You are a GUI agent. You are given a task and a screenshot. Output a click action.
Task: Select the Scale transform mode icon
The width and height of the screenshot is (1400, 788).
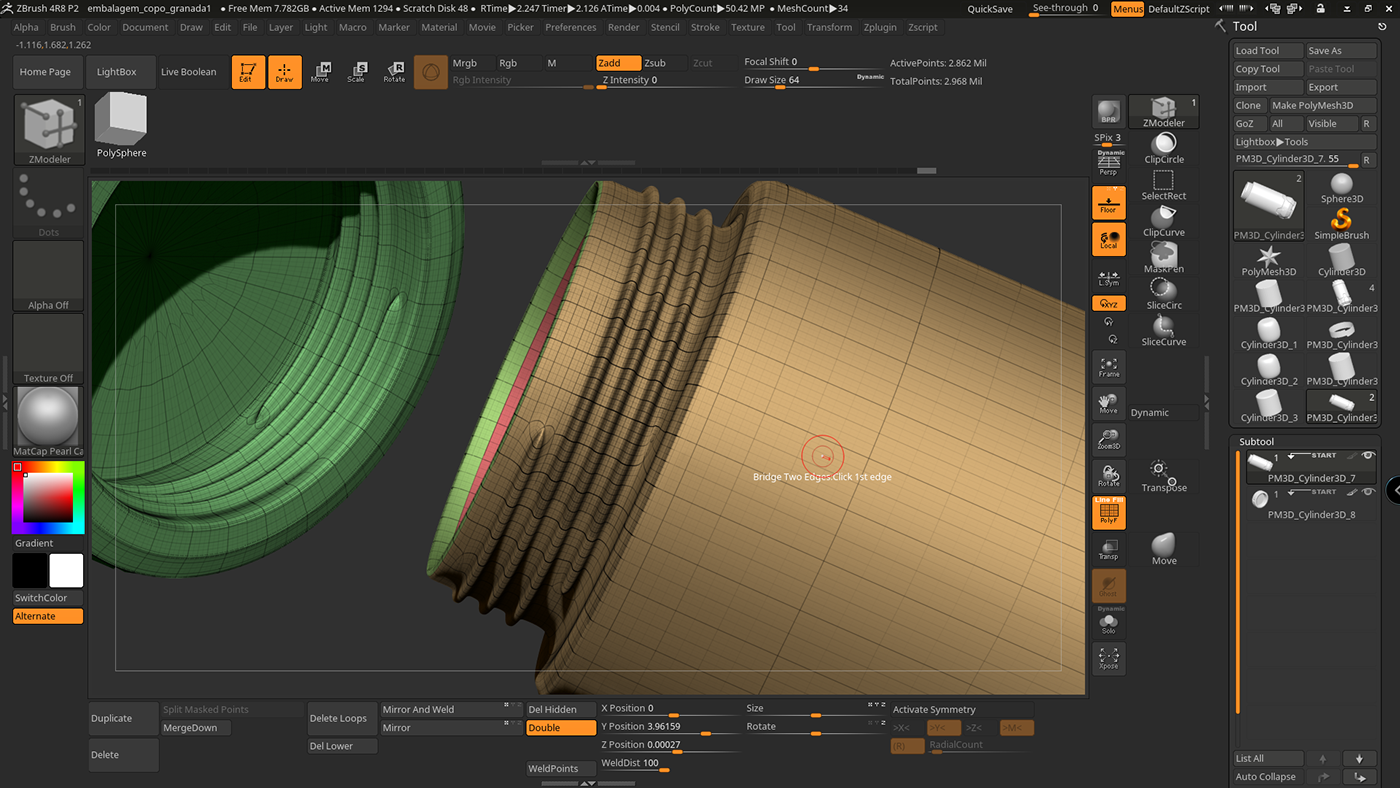click(x=356, y=71)
